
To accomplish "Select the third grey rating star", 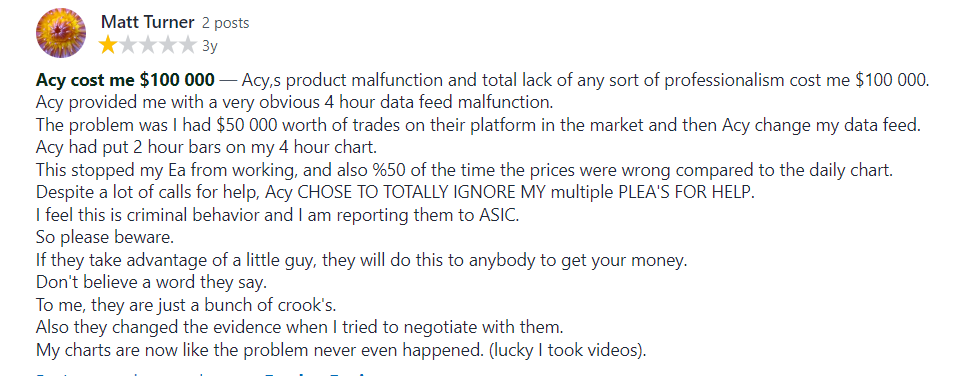I will tap(147, 45).
